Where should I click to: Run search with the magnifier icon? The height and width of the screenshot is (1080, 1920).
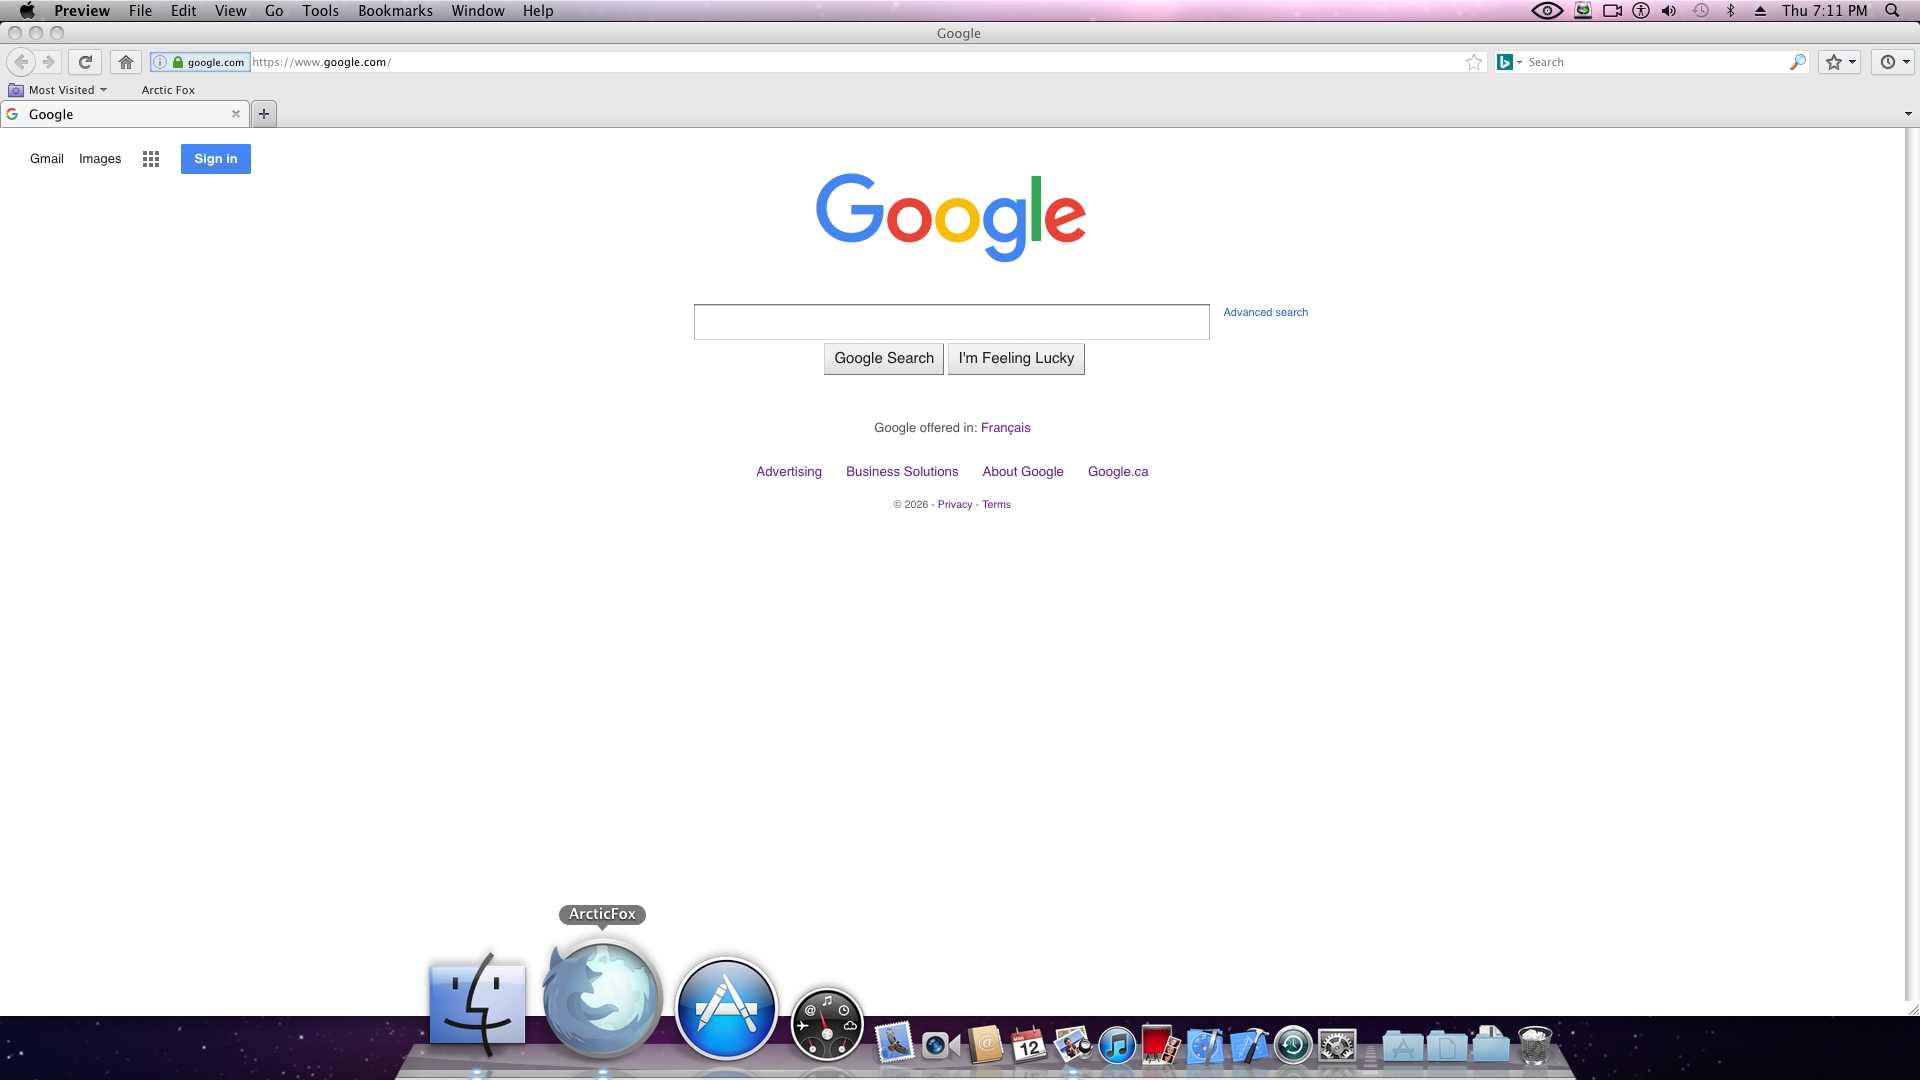click(x=1797, y=62)
